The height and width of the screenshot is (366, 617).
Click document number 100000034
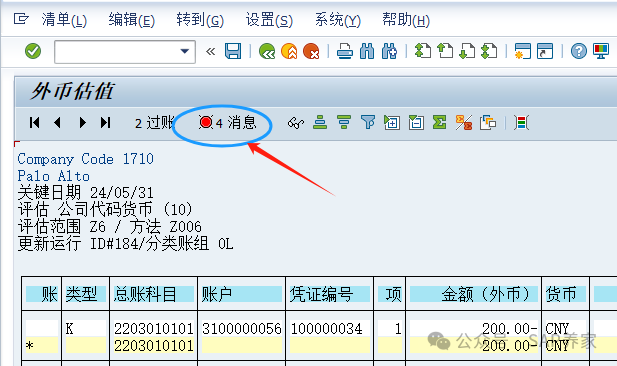pyautogui.click(x=326, y=329)
